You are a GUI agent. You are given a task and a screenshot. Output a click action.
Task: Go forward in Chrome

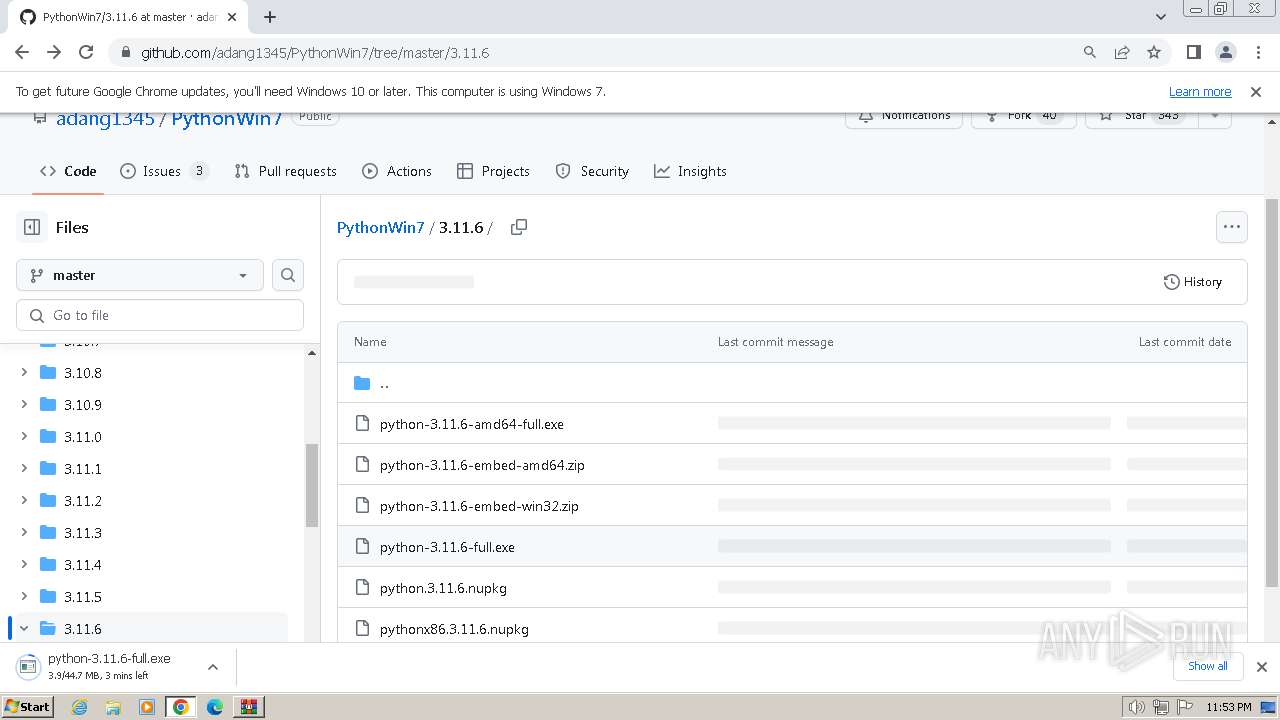[54, 52]
